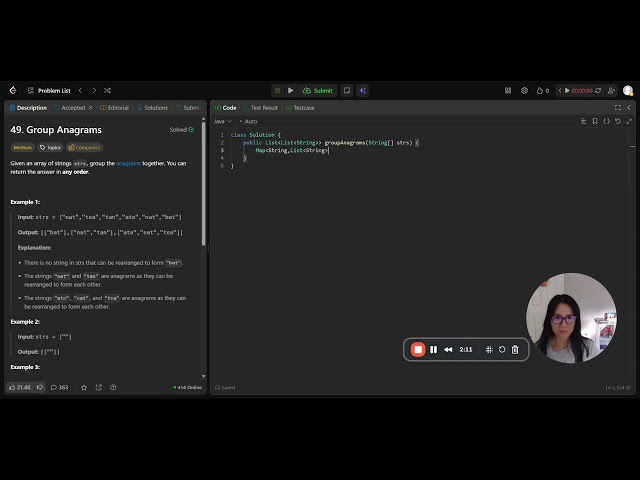The height and width of the screenshot is (480, 640).
Task: Click the online users count indicator
Action: tap(188, 387)
